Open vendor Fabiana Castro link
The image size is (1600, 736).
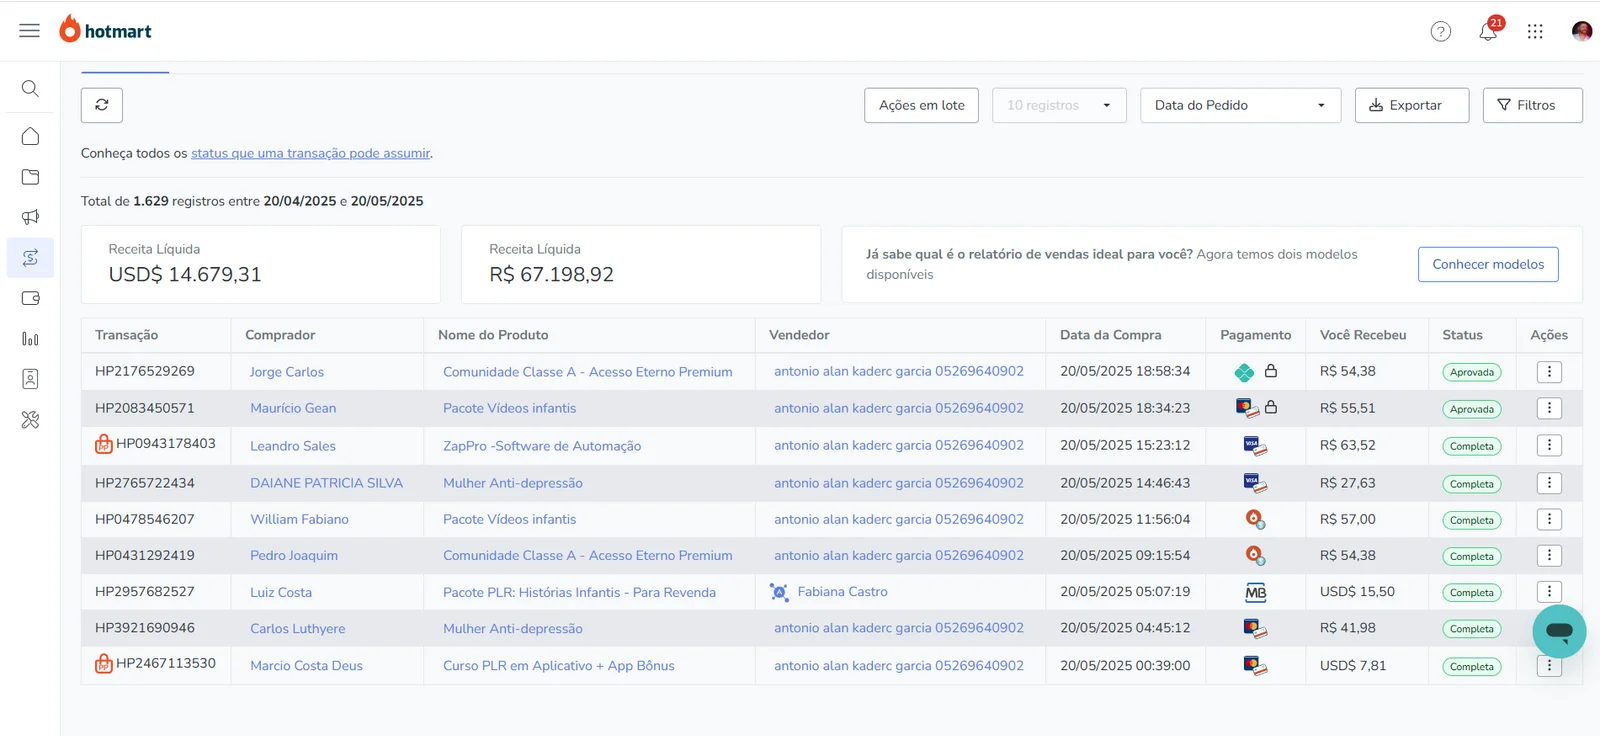click(842, 592)
